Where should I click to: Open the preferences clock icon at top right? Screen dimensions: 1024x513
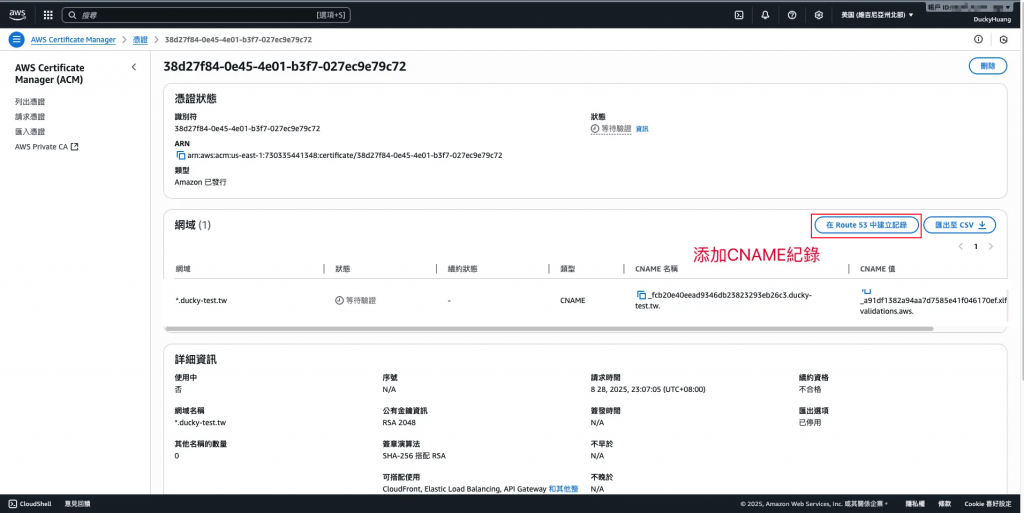(1004, 39)
